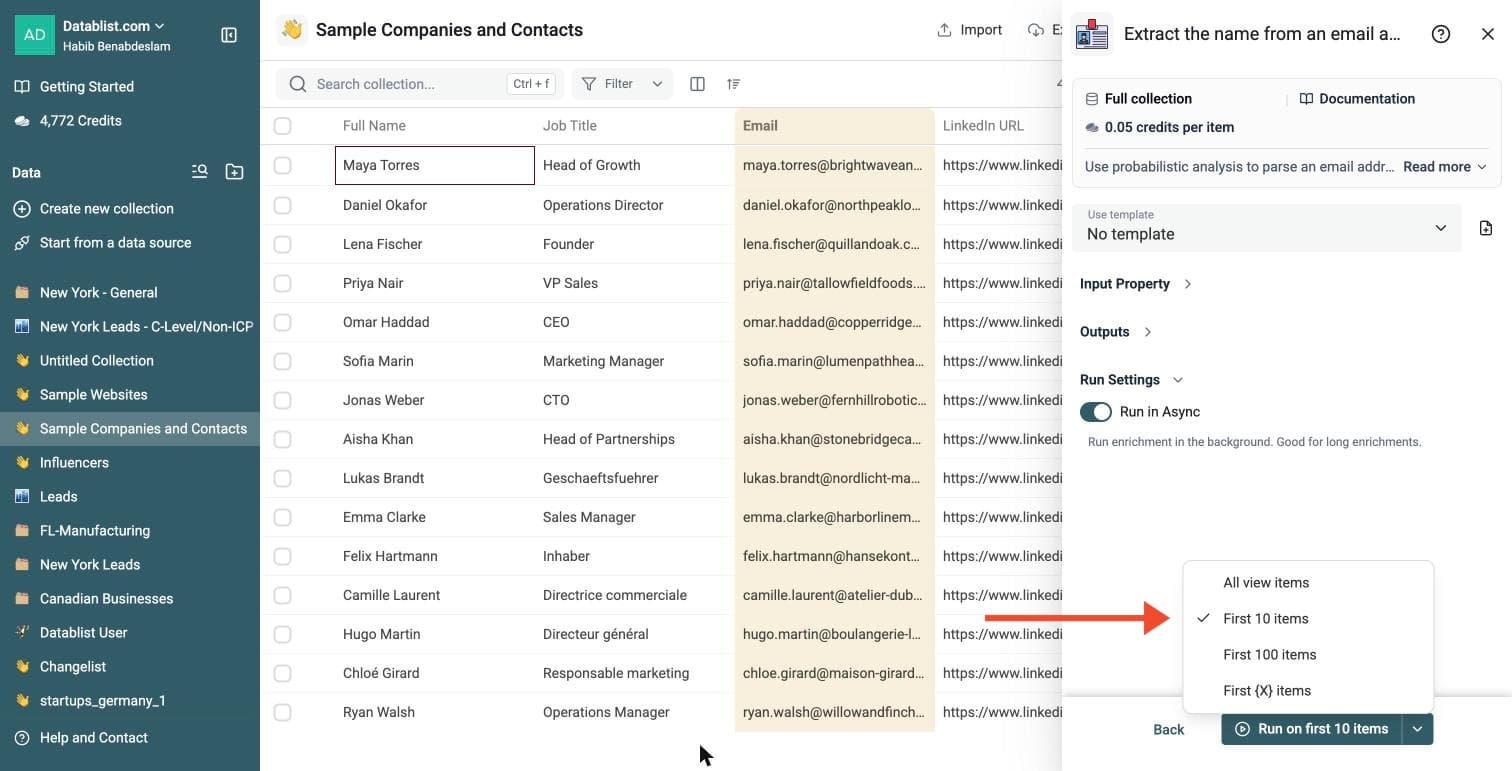Image resolution: width=1512 pixels, height=771 pixels.
Task: Click Run on first 10 items
Action: click(1312, 729)
